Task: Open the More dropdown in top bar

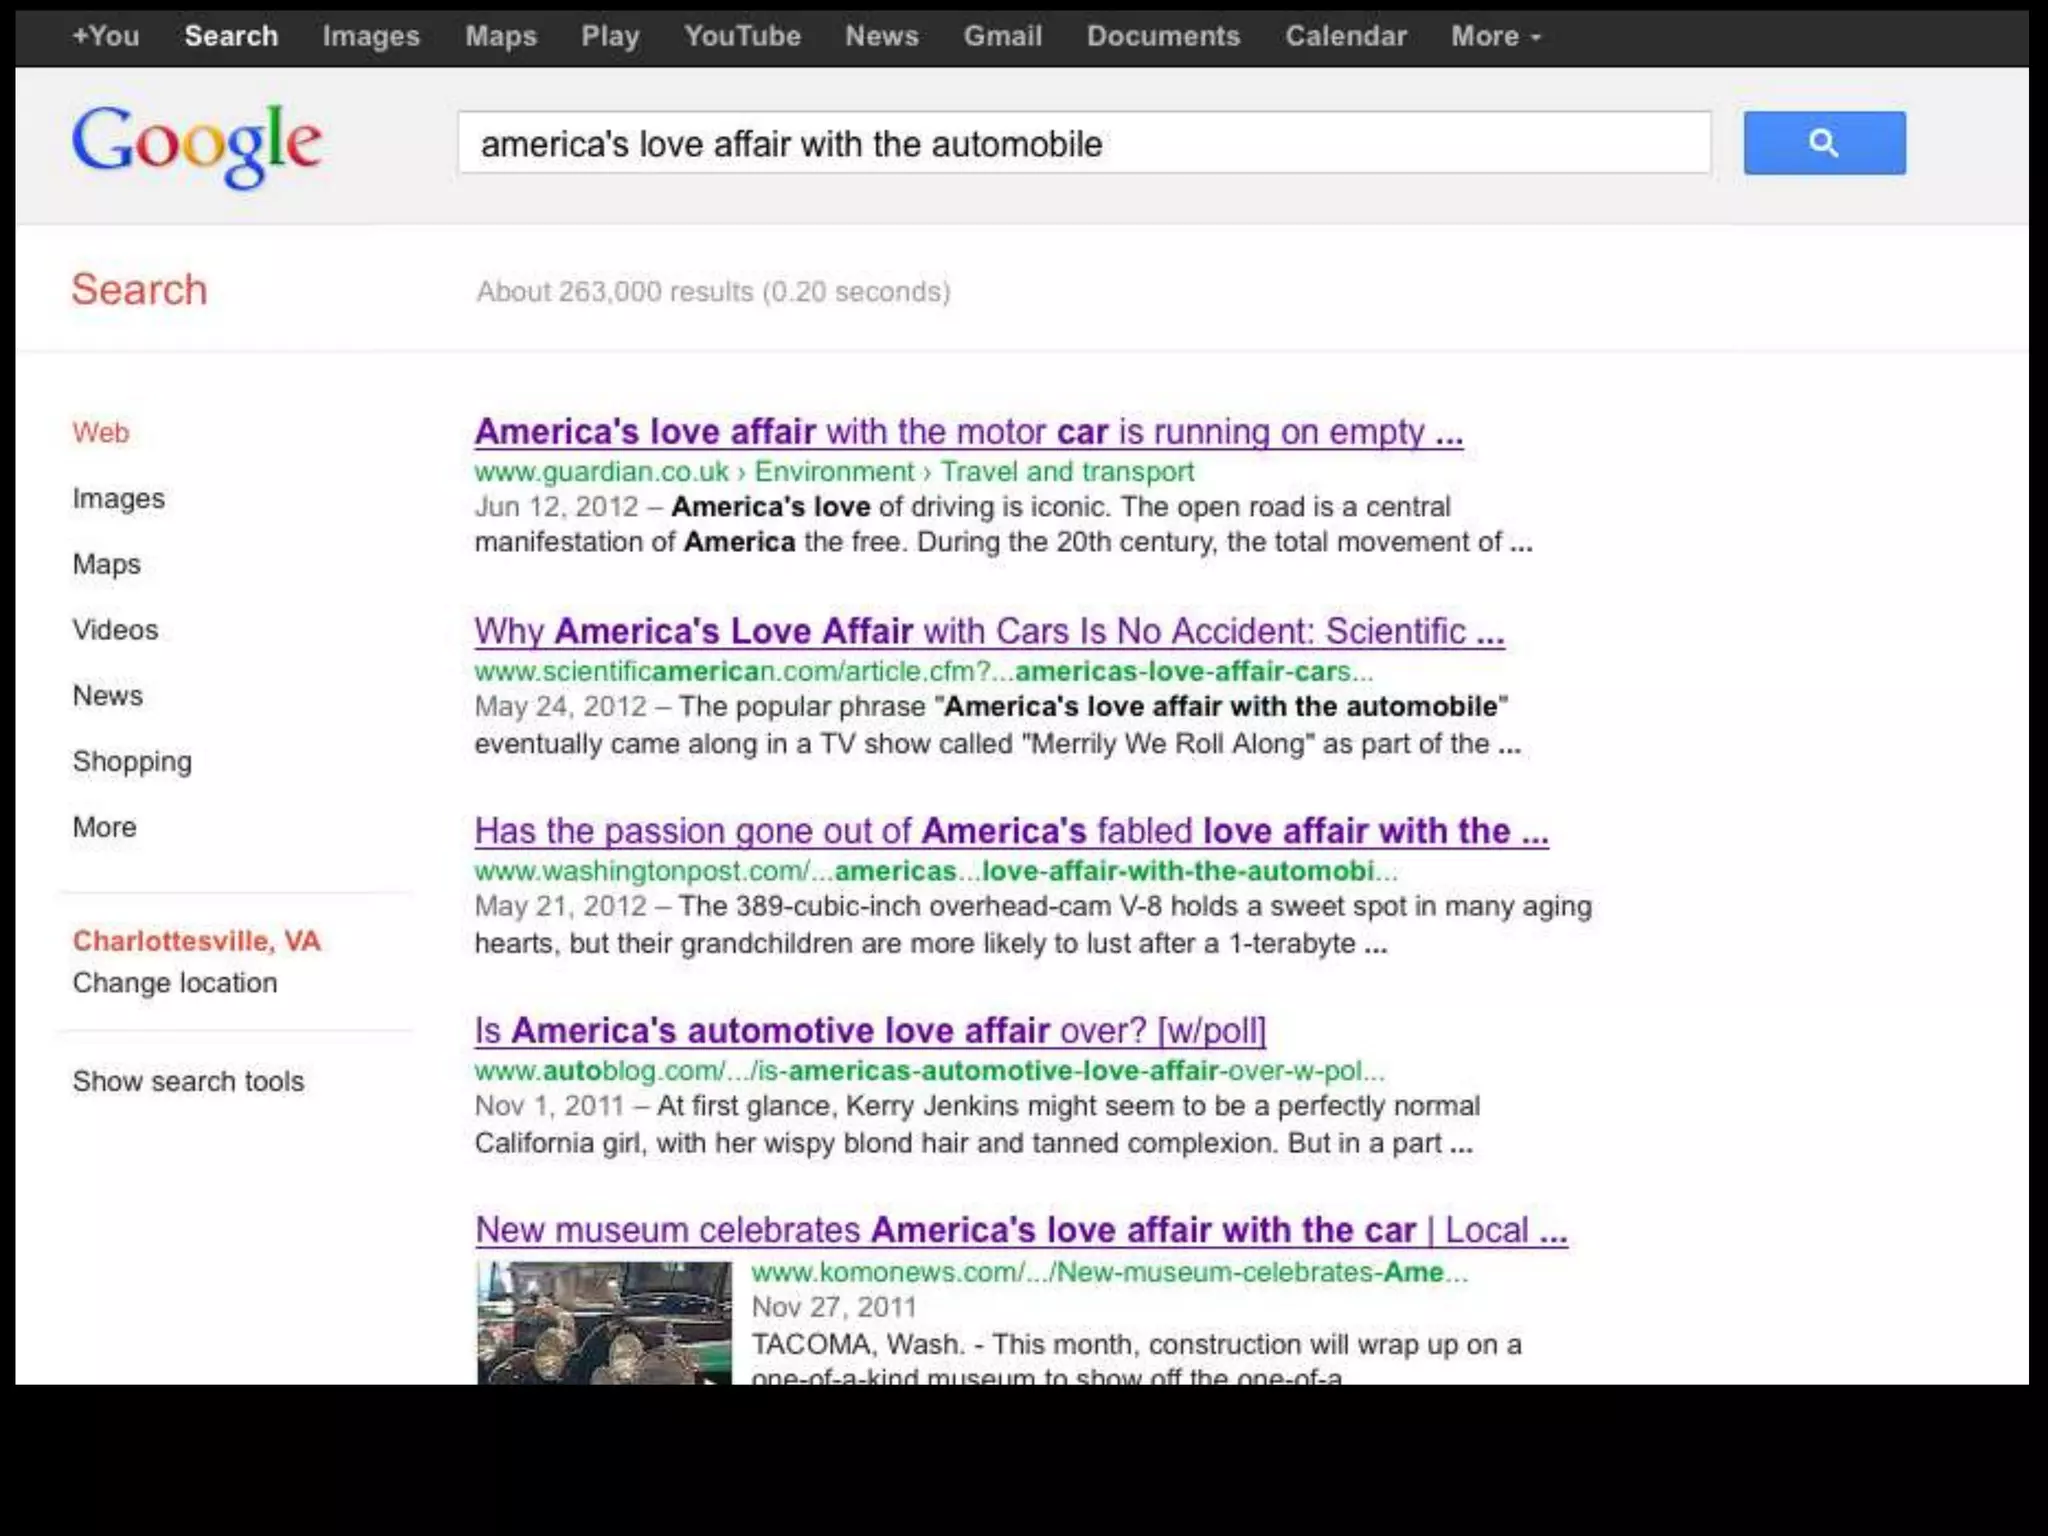Action: coord(1495,36)
